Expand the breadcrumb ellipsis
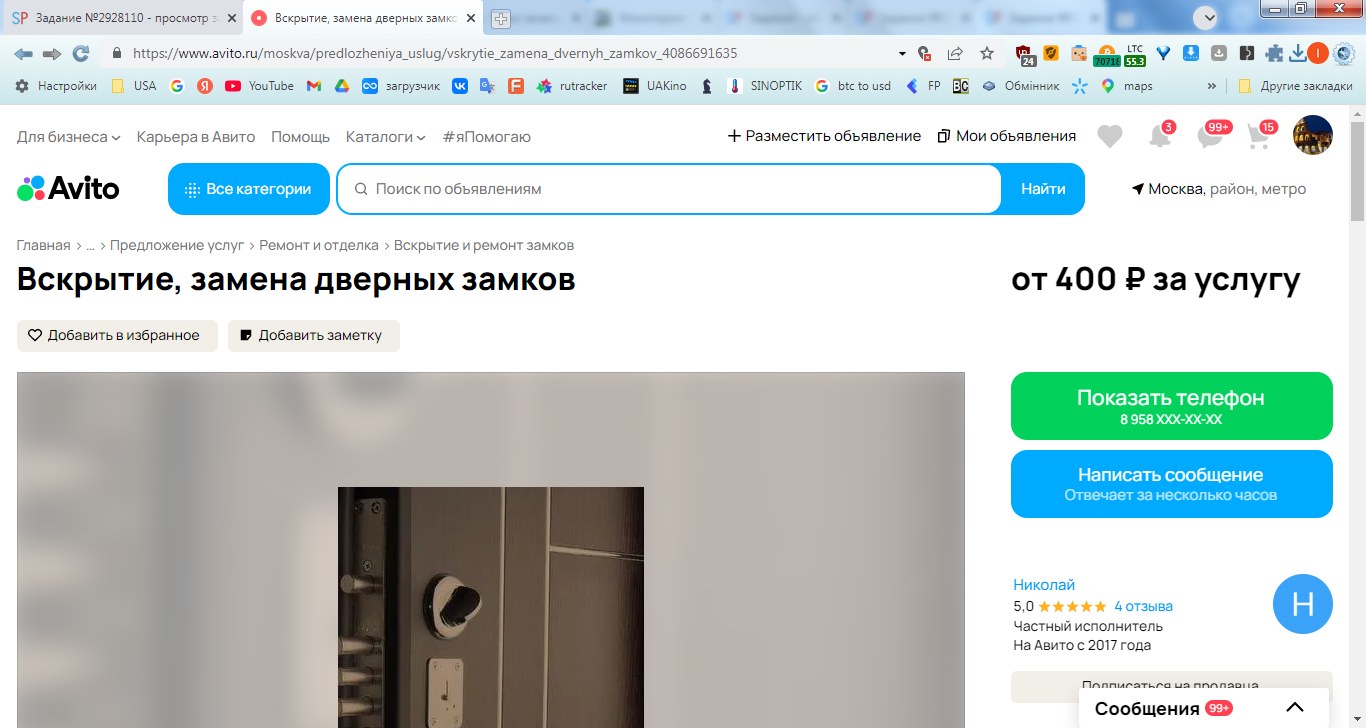The image size is (1366, 728). [90, 245]
